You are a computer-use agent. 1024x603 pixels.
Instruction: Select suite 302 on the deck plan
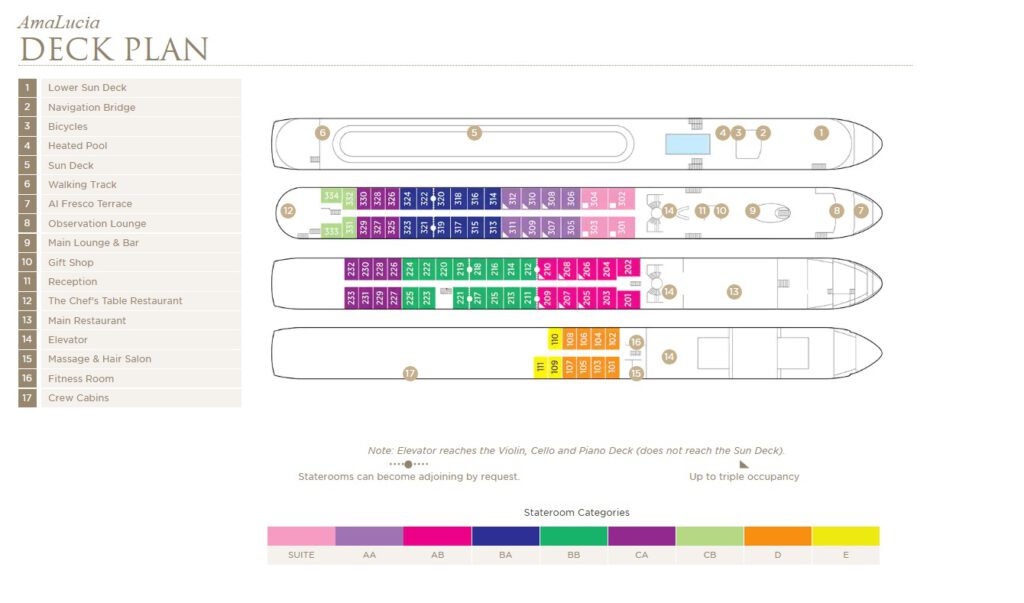coord(622,198)
